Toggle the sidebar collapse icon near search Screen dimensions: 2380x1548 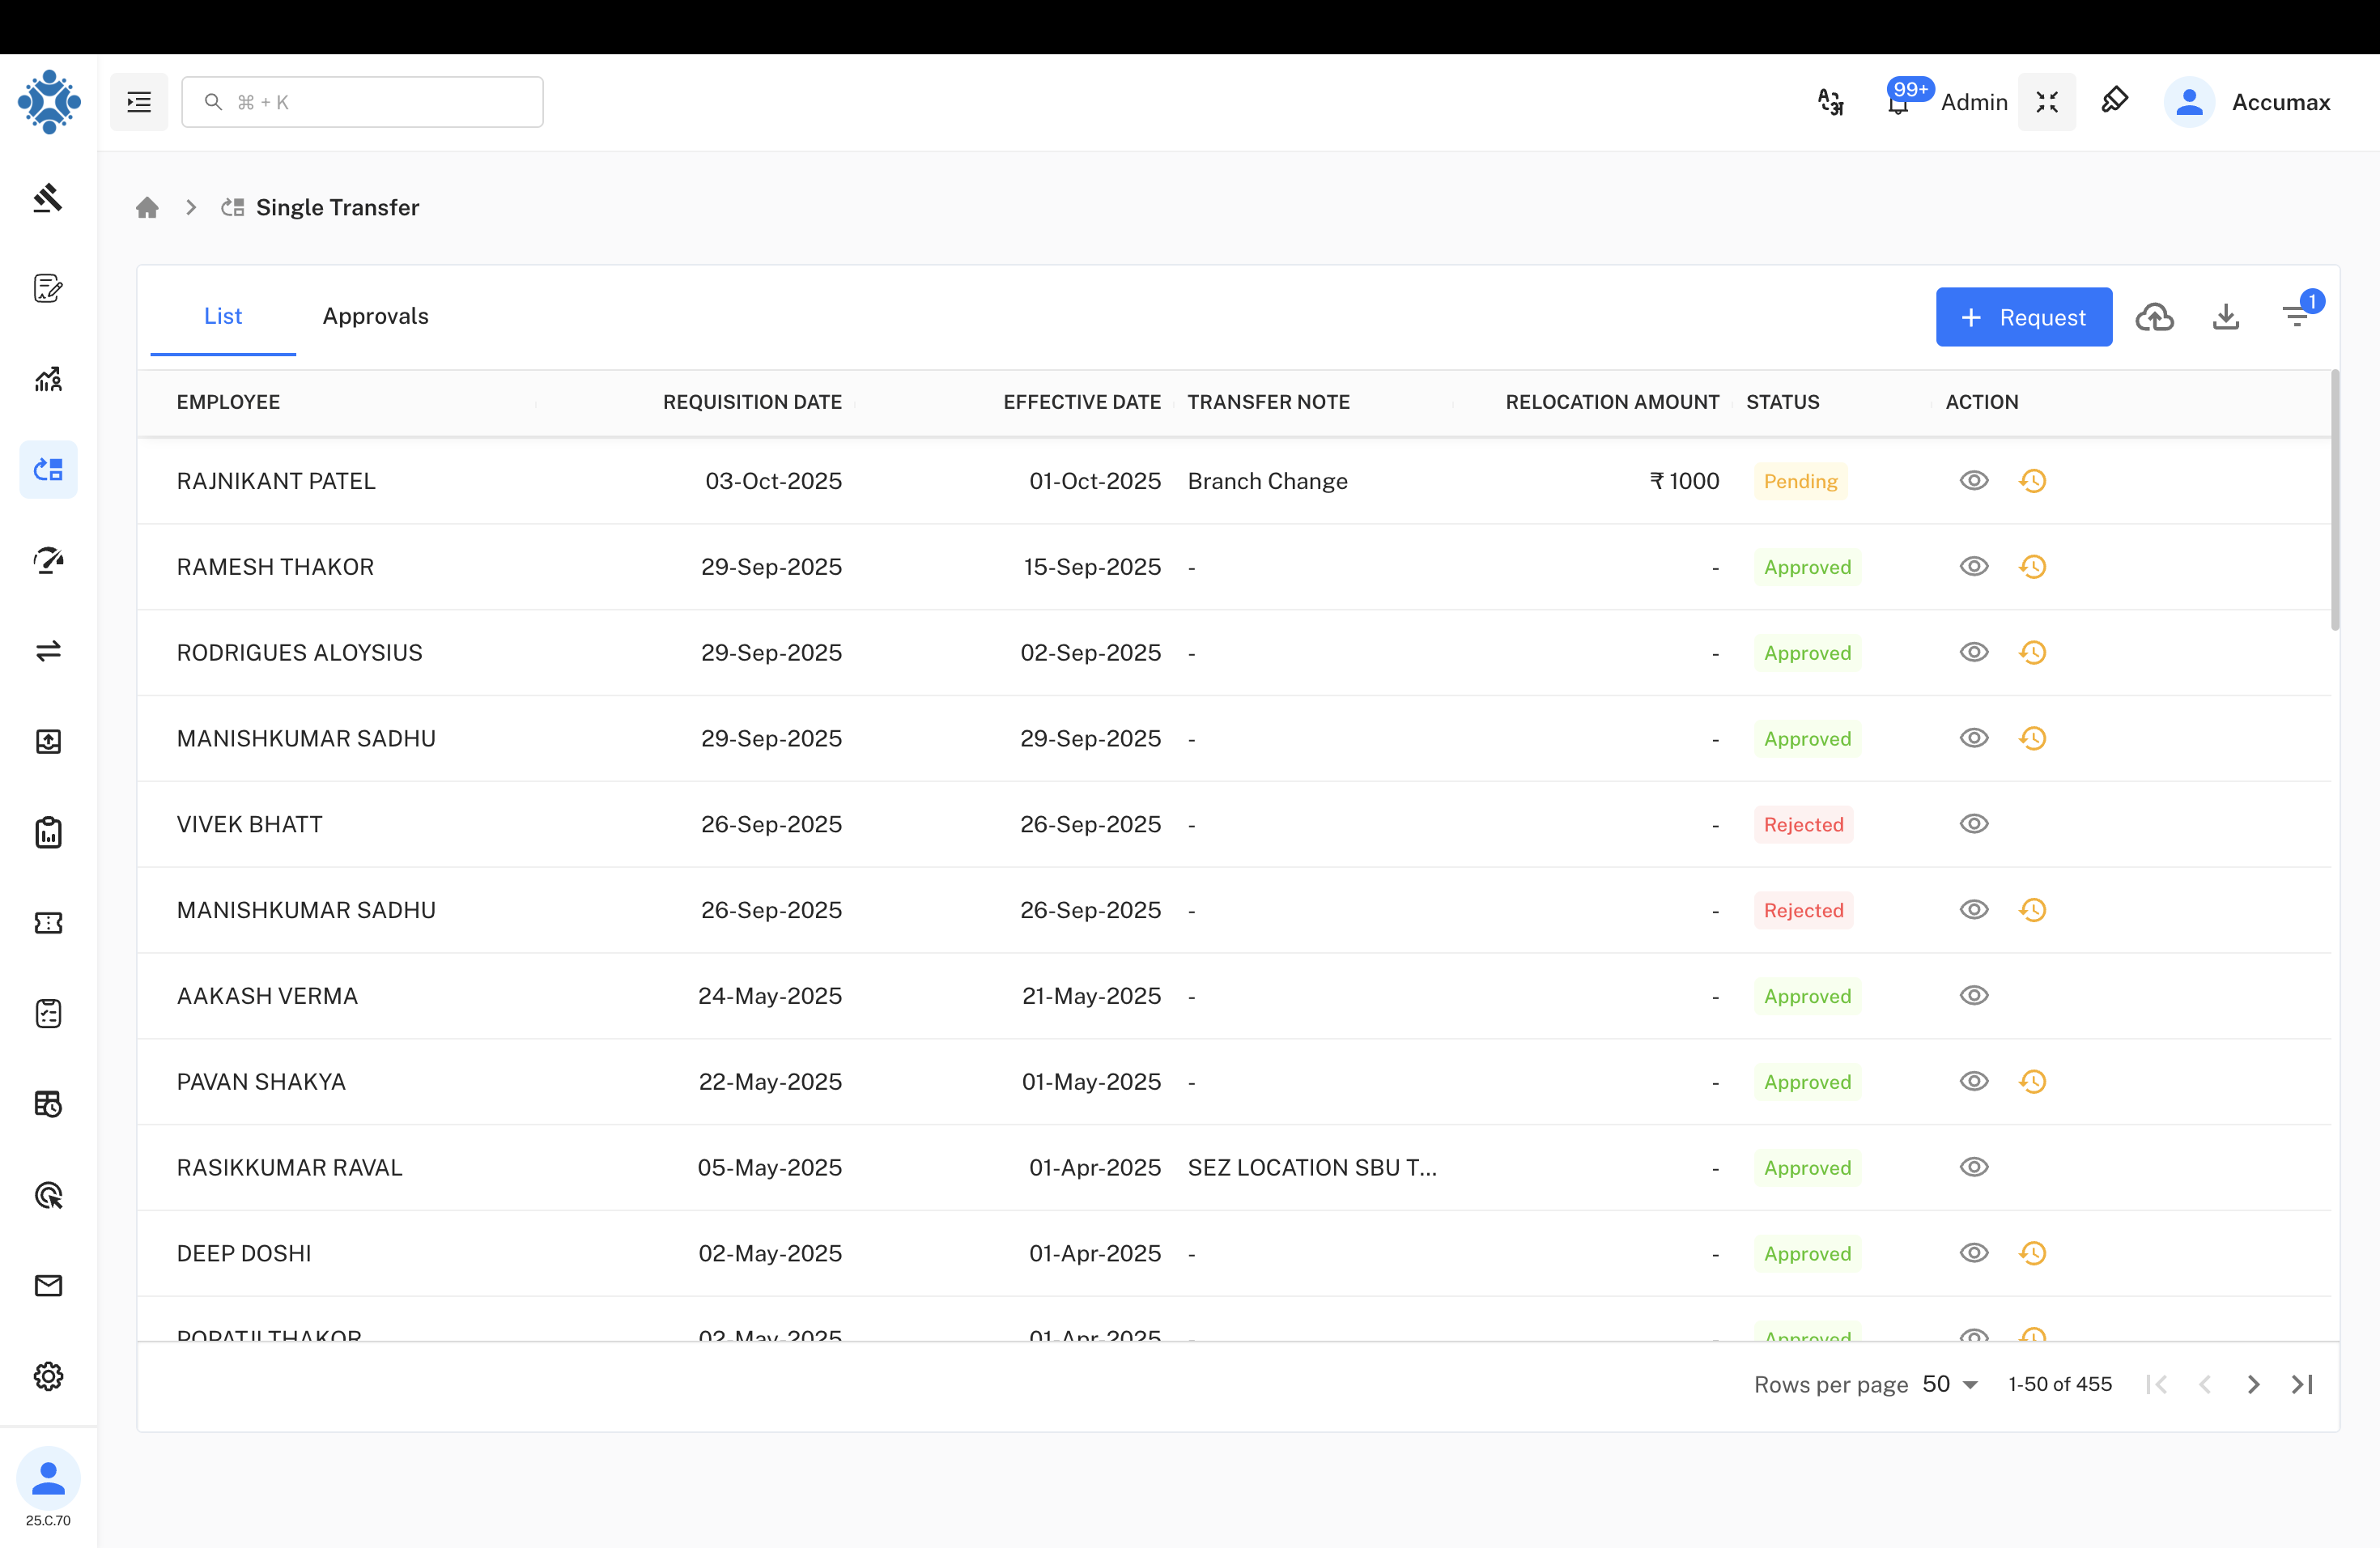pos(139,101)
